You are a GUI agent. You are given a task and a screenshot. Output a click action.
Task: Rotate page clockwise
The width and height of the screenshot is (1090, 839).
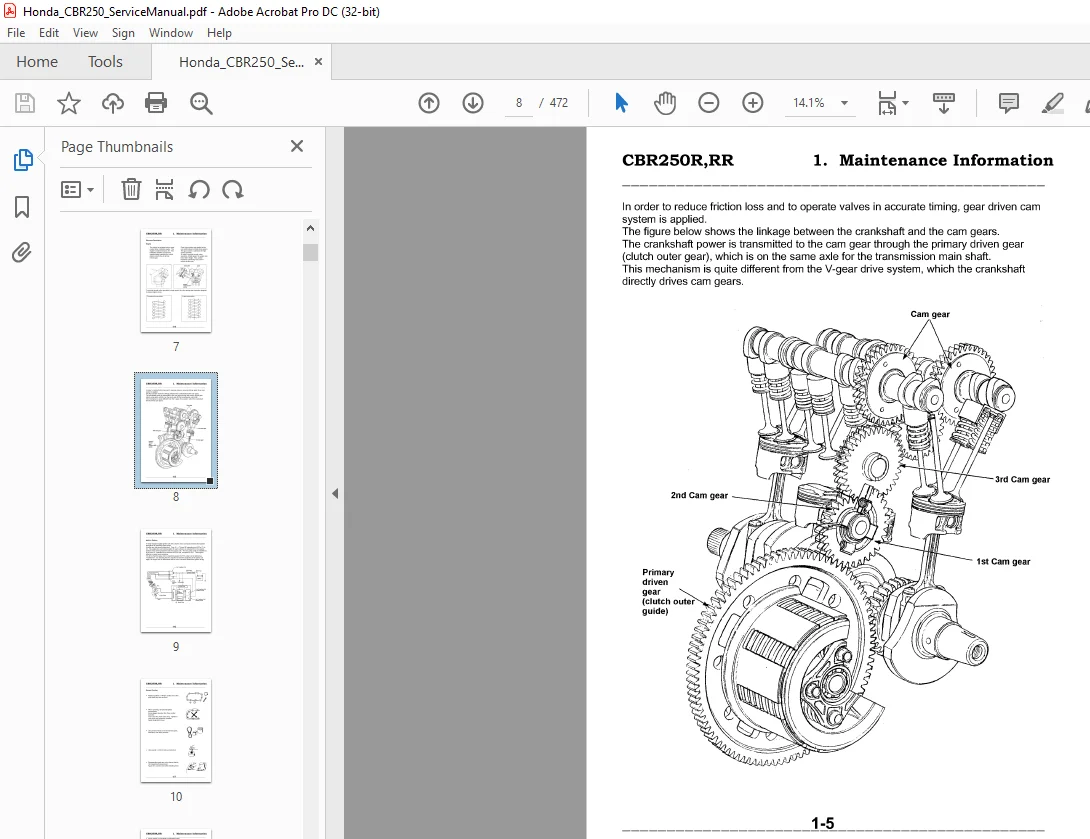[232, 189]
